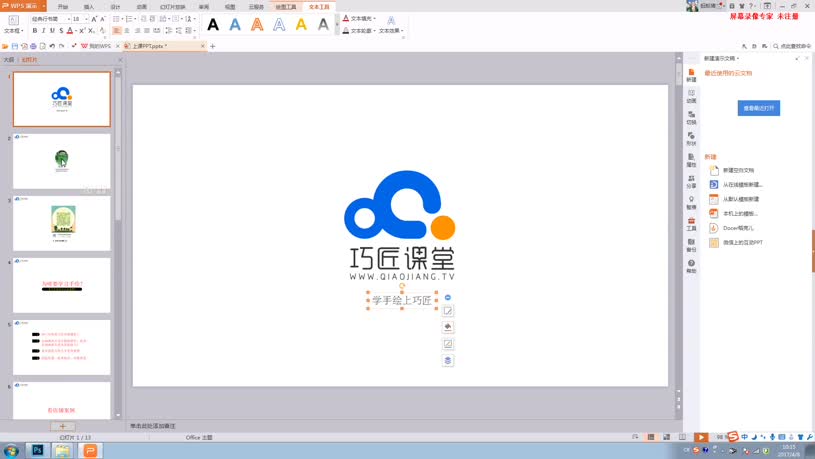Click the open folder quick-access icon
The height and width of the screenshot is (459, 815).
(x=5, y=46)
